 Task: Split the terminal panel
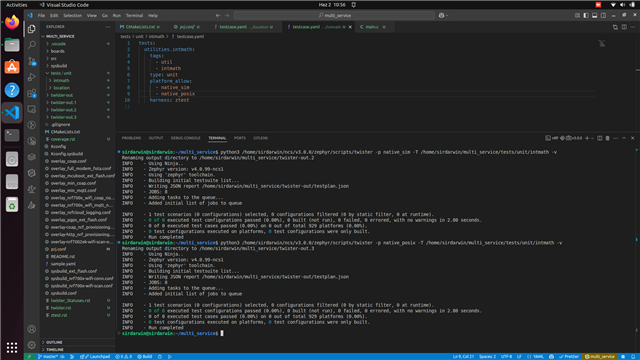[x=600, y=138]
